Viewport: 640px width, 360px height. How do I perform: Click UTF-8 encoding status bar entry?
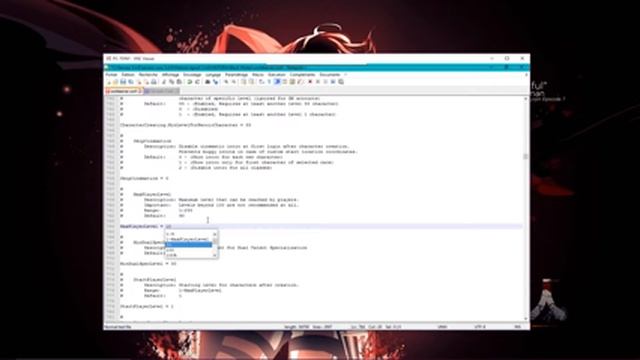point(480,327)
